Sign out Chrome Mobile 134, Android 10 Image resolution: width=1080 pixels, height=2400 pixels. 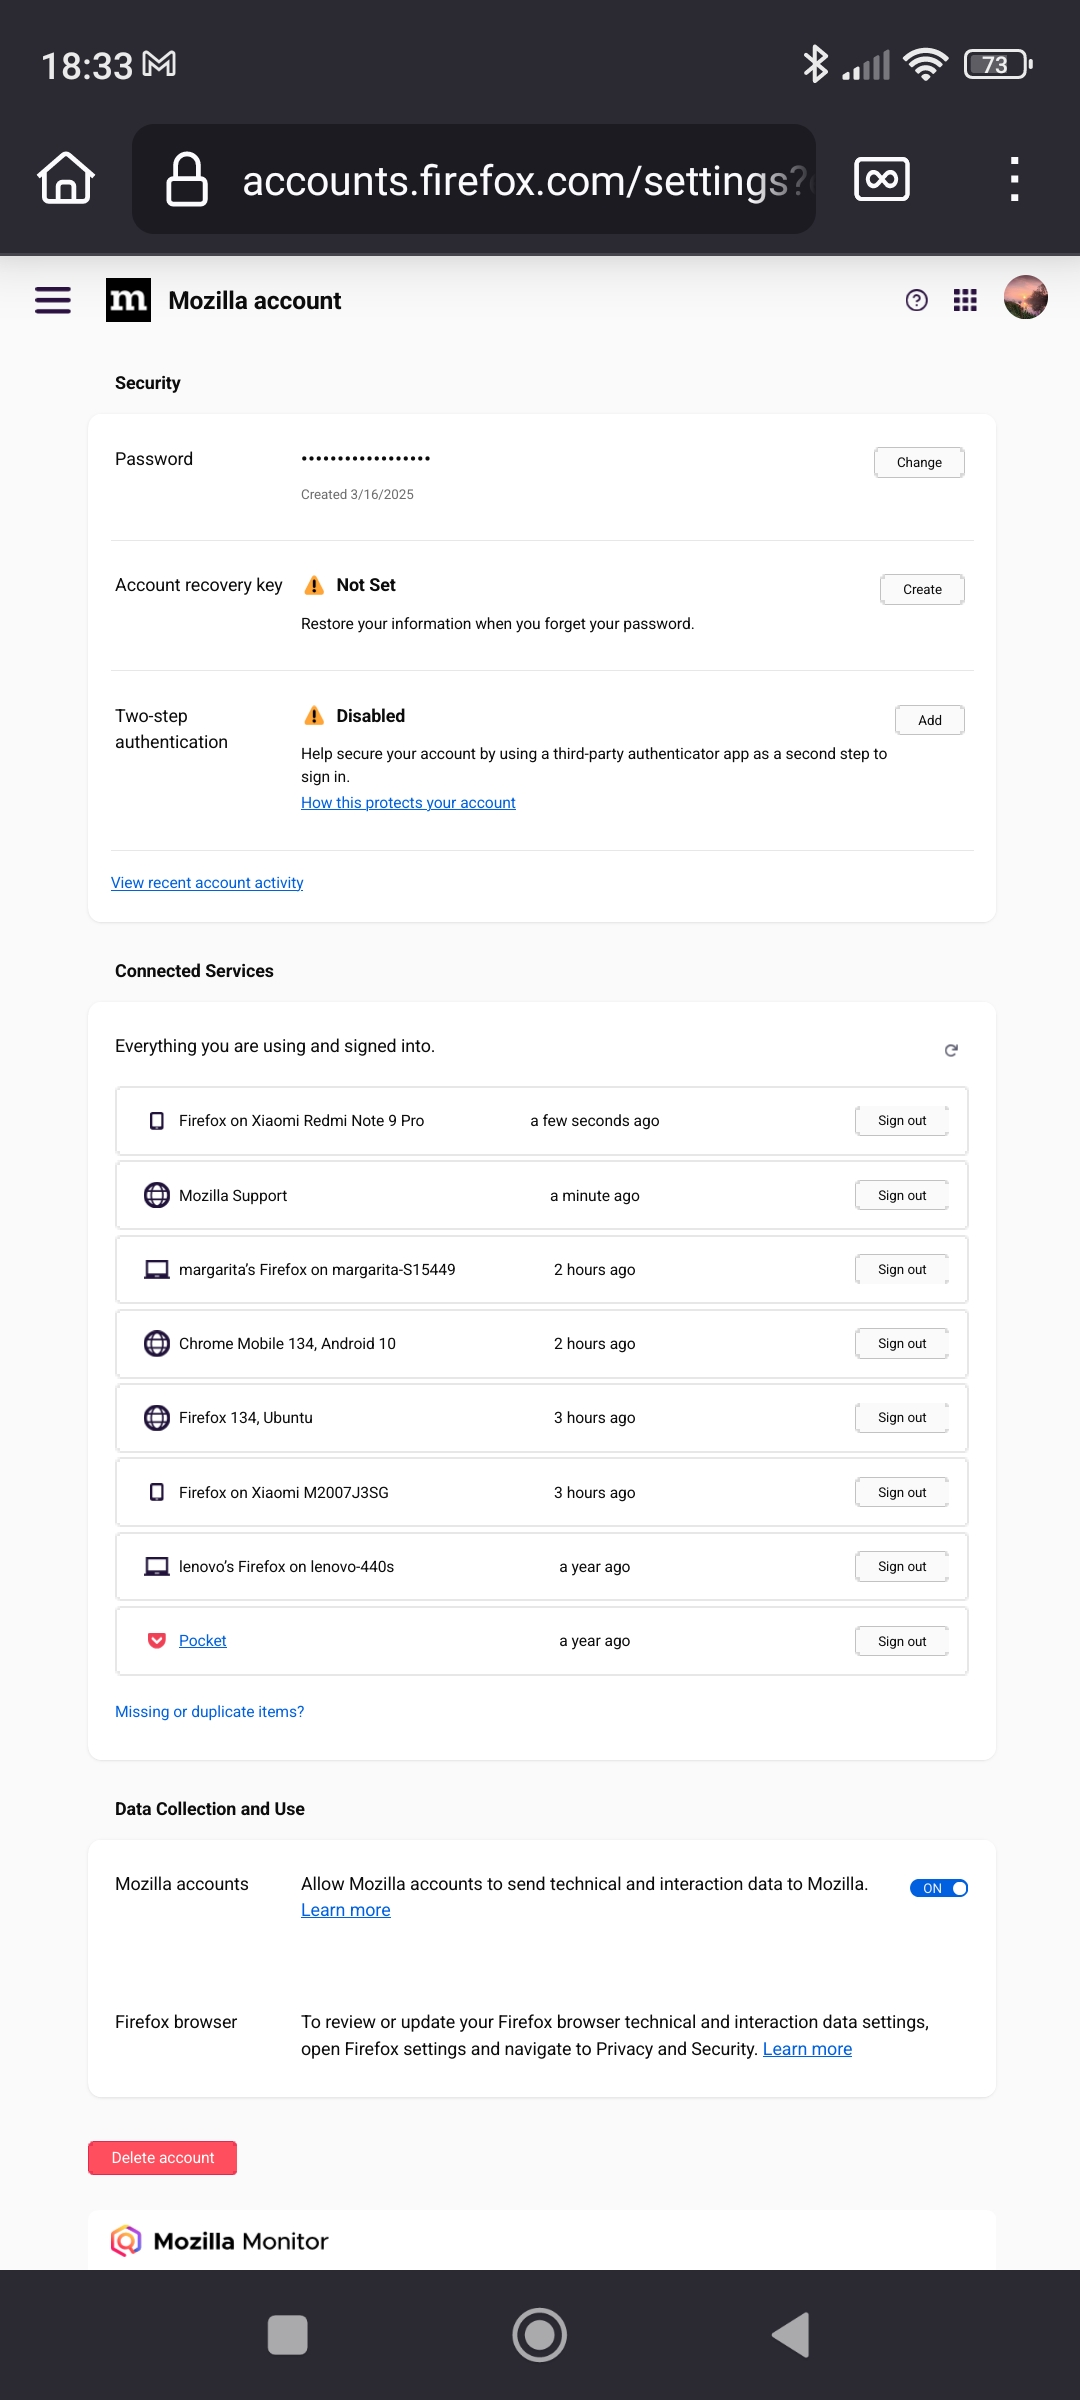tap(902, 1344)
